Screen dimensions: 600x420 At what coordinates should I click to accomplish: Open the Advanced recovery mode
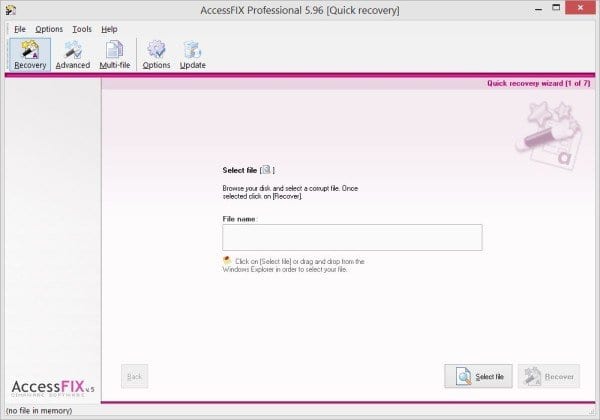pos(73,55)
